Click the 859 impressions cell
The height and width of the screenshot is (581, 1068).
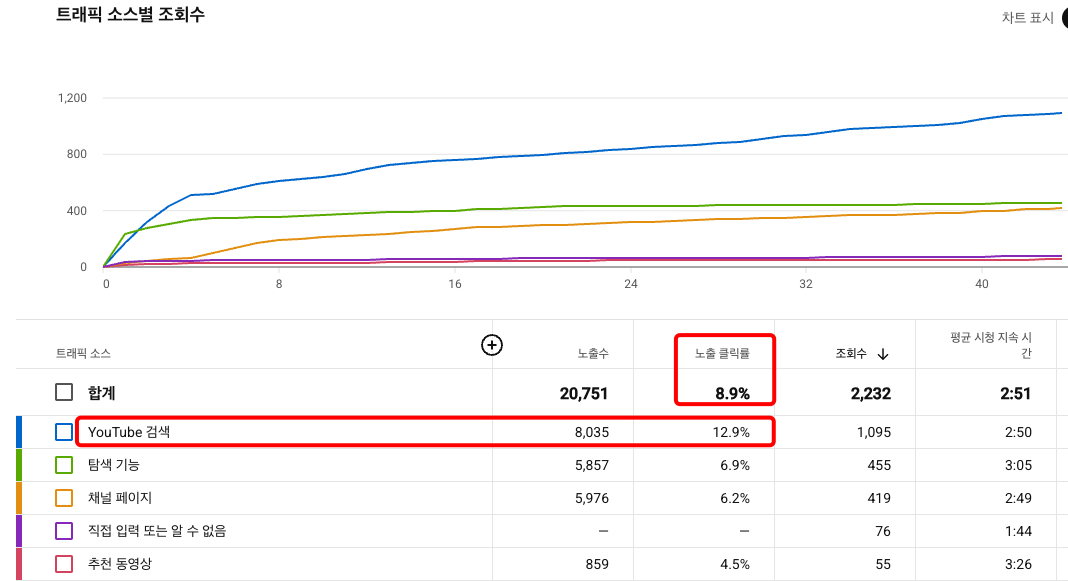tap(597, 564)
